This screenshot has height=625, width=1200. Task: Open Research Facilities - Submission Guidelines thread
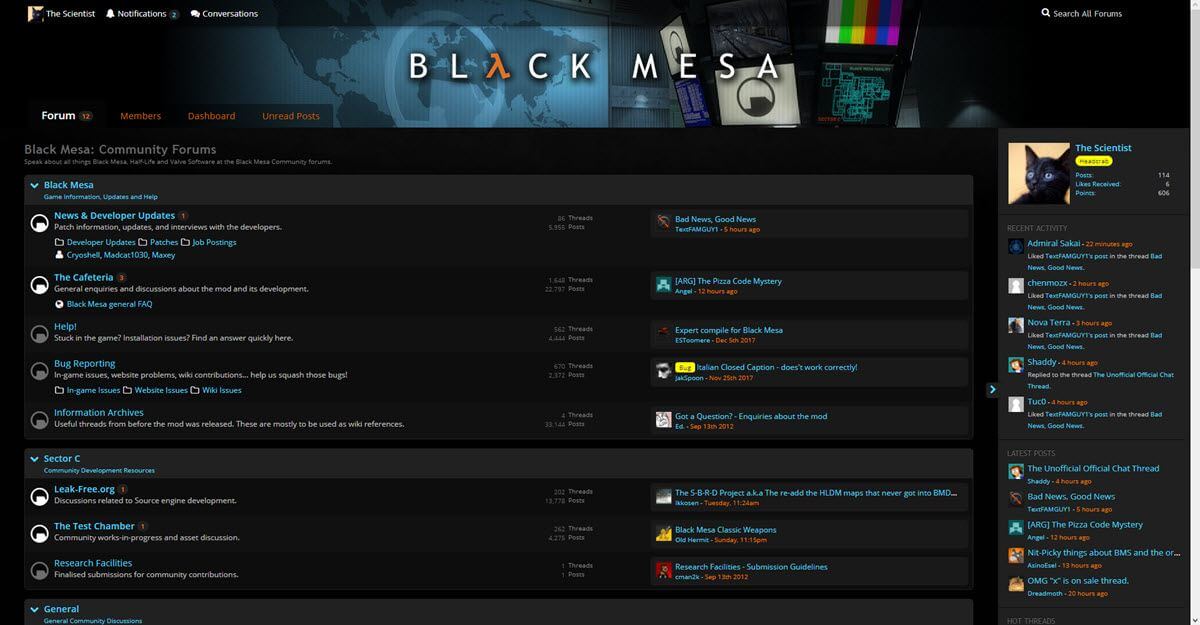tap(751, 567)
